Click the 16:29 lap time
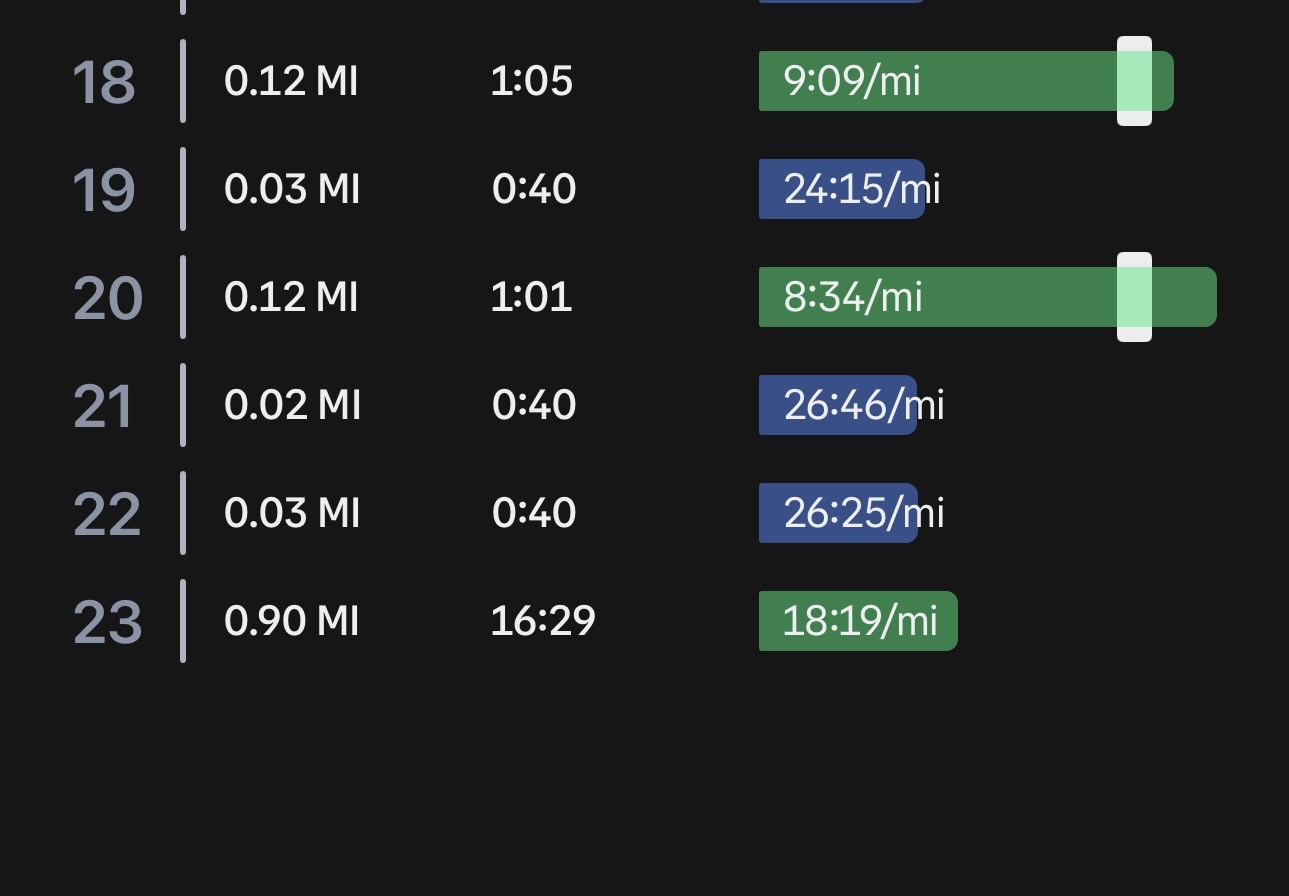The width and height of the screenshot is (1289, 896). pos(542,621)
